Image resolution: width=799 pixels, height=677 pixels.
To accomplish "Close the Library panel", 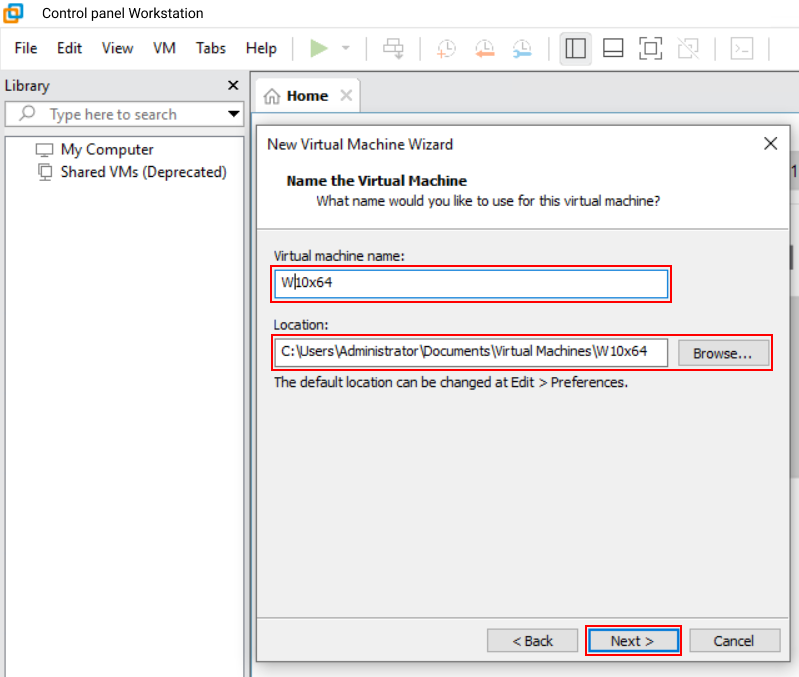I will pyautogui.click(x=233, y=86).
